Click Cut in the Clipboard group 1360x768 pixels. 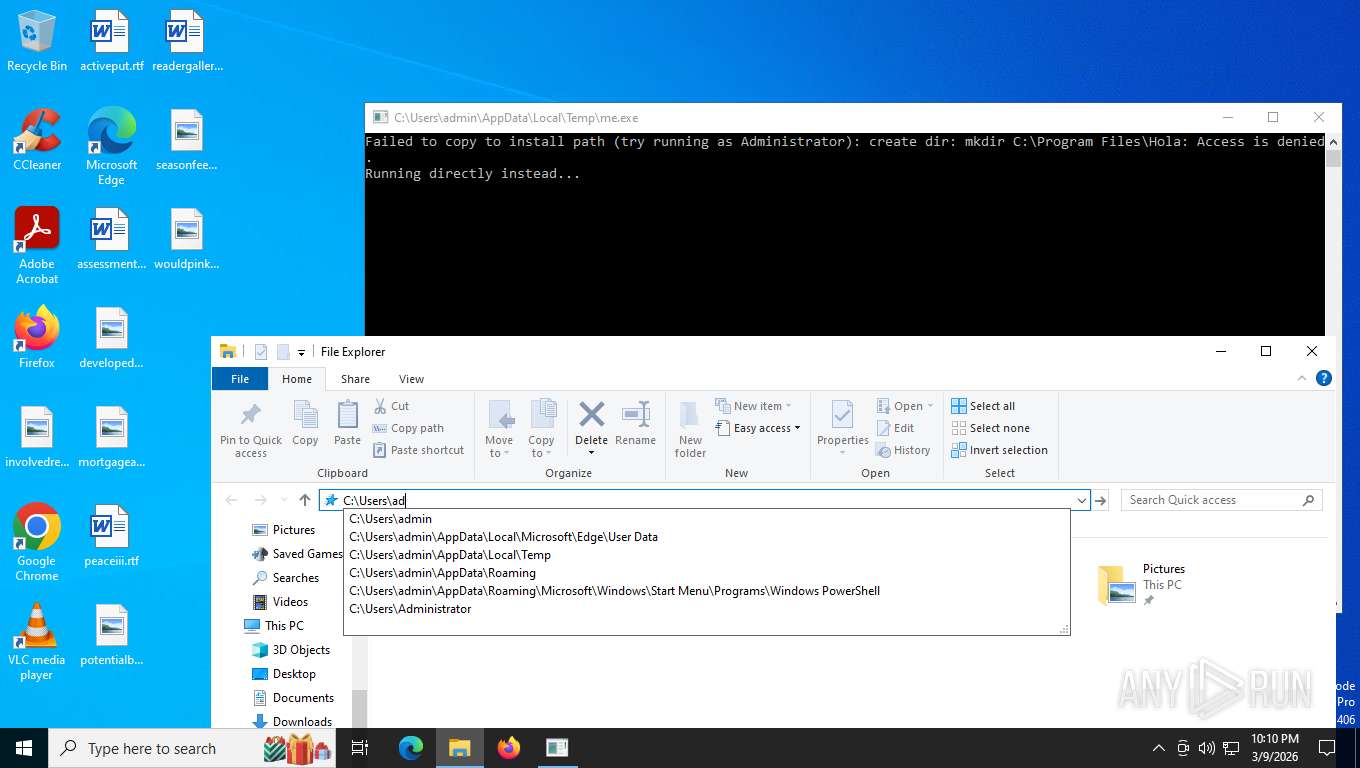(391, 406)
